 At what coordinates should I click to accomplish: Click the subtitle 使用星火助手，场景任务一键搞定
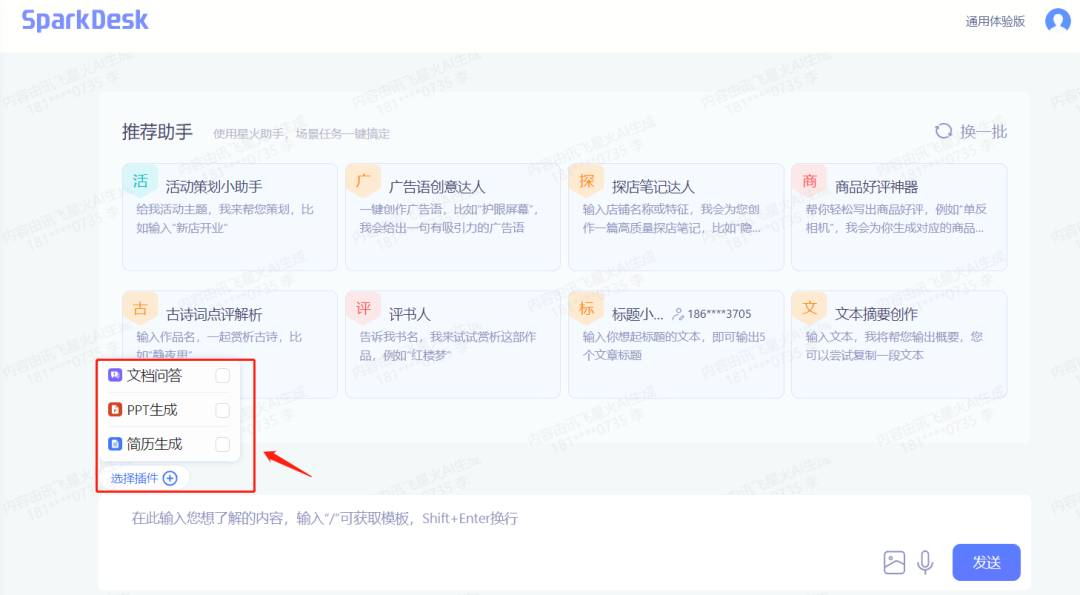pyautogui.click(x=301, y=134)
